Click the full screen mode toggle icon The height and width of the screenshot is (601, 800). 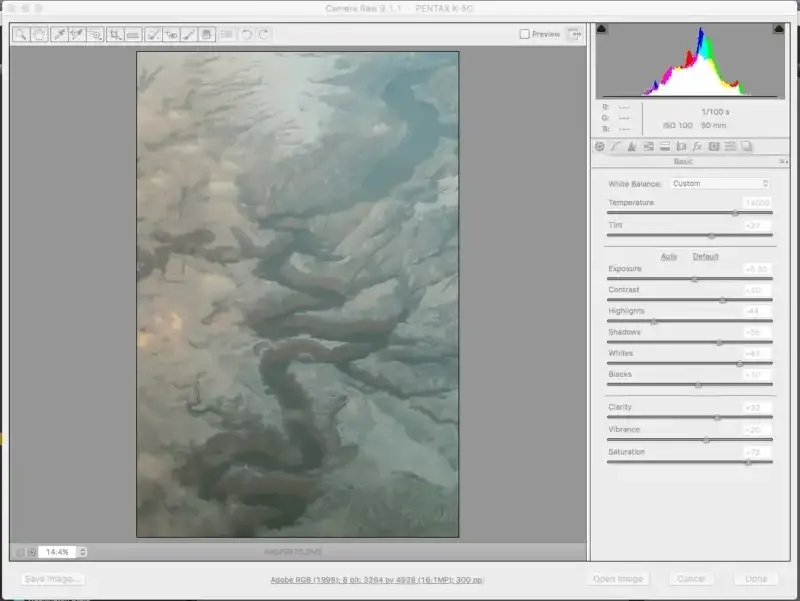pyautogui.click(x=574, y=34)
